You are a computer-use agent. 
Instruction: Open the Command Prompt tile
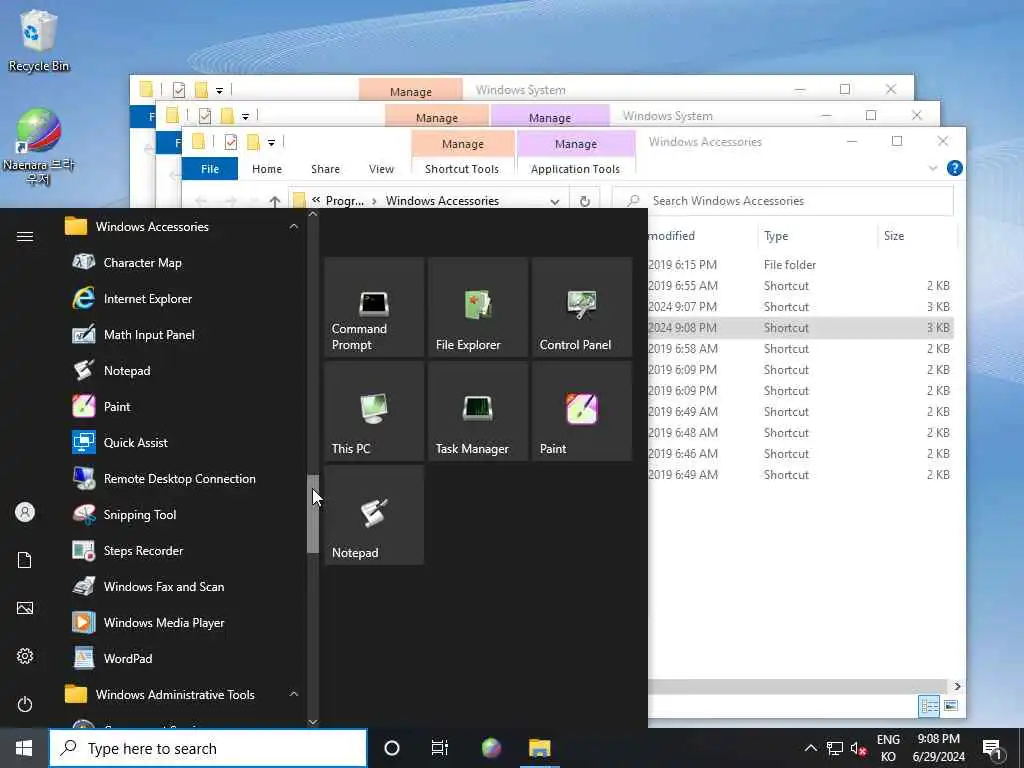[374, 307]
